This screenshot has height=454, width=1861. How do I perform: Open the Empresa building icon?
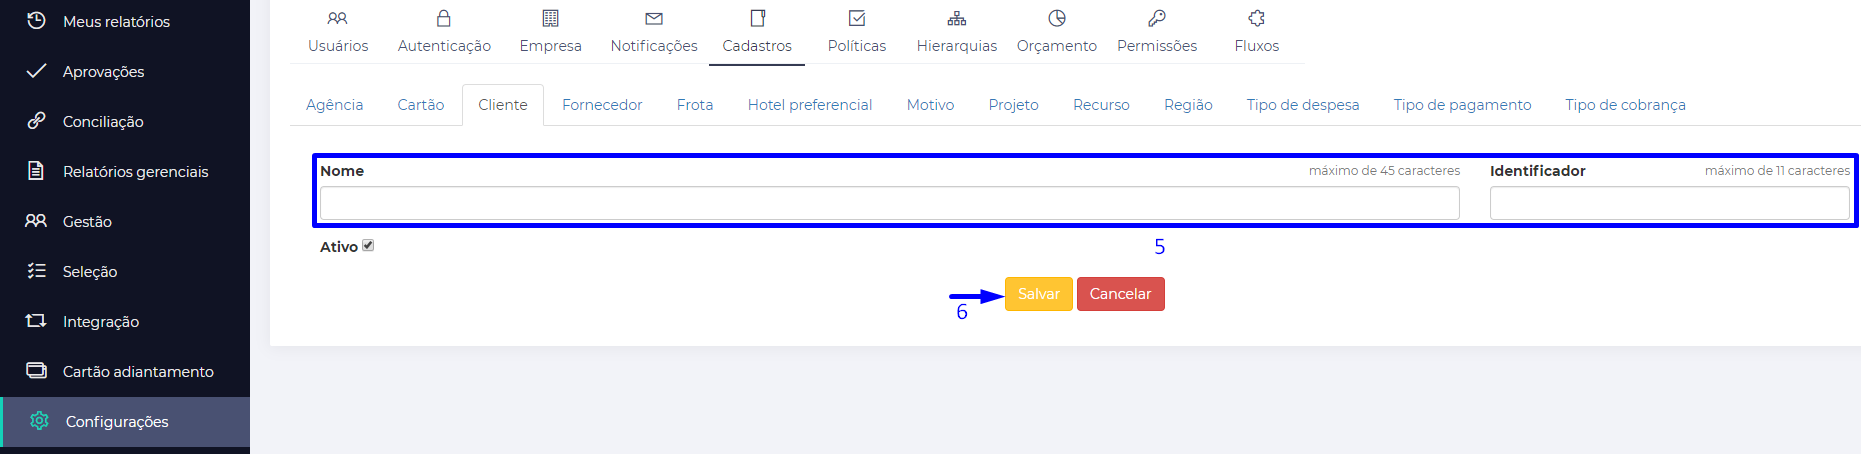tap(550, 18)
